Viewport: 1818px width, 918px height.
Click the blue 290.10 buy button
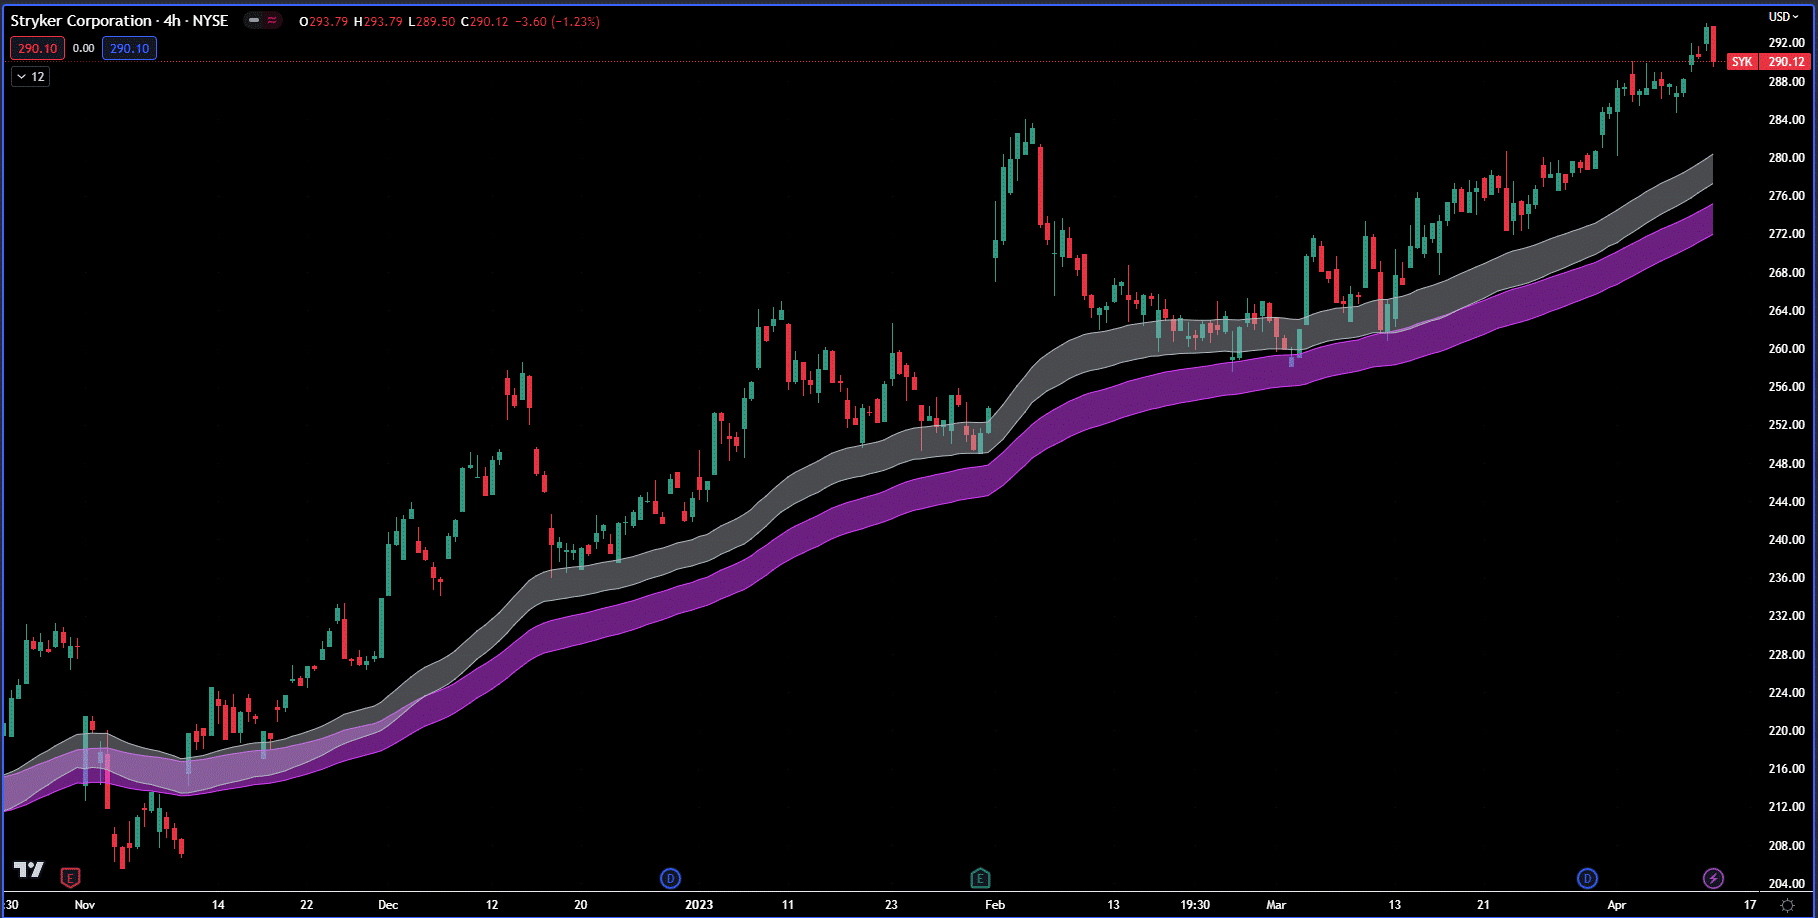(129, 47)
